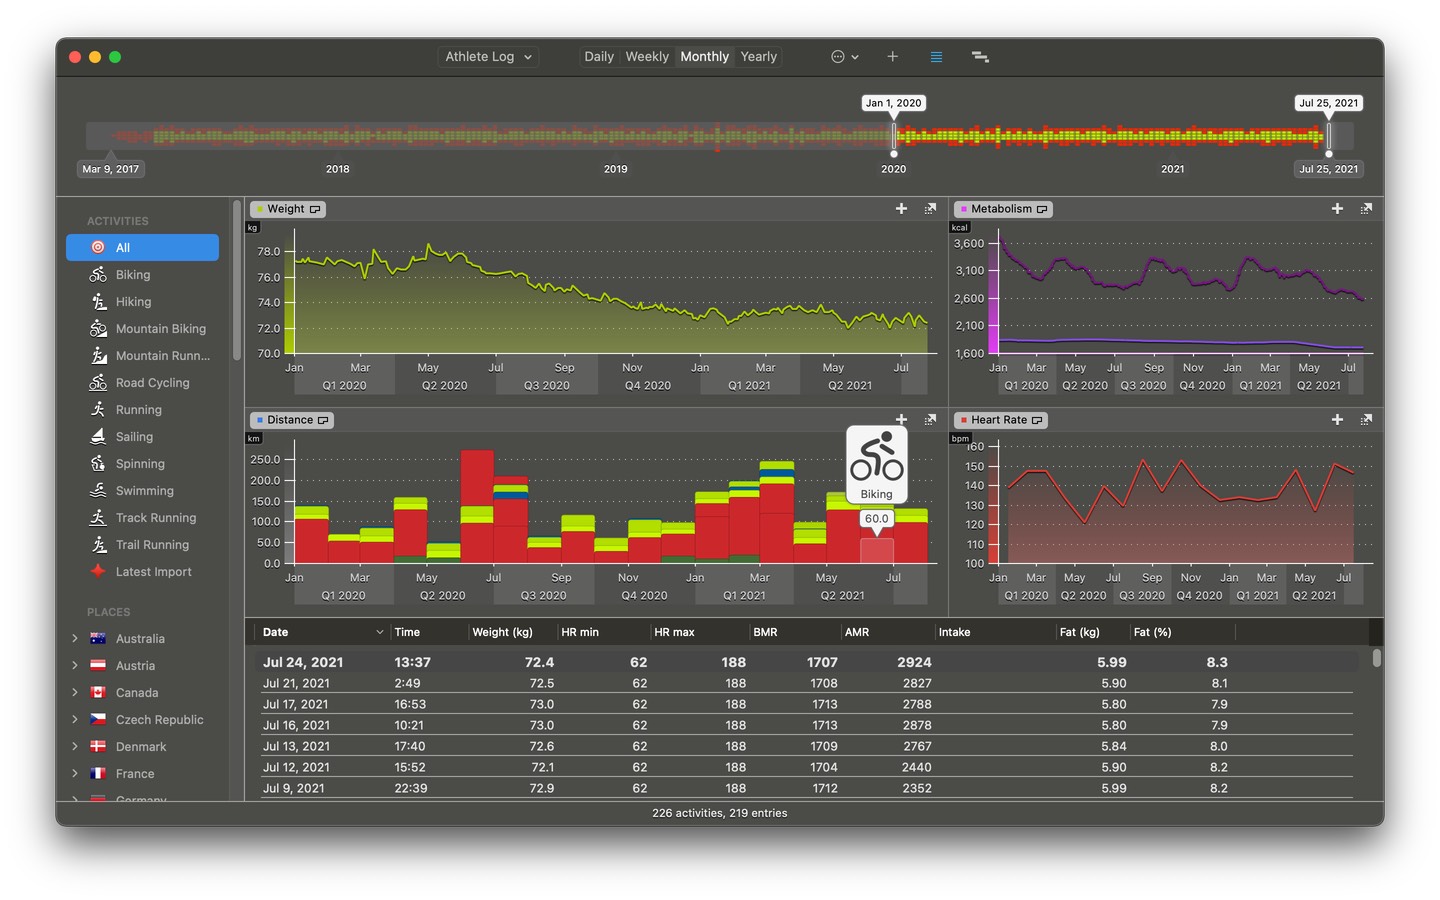The image size is (1440, 900).
Task: Click the Mar 9, 2017 timeline marker
Action: 111,169
